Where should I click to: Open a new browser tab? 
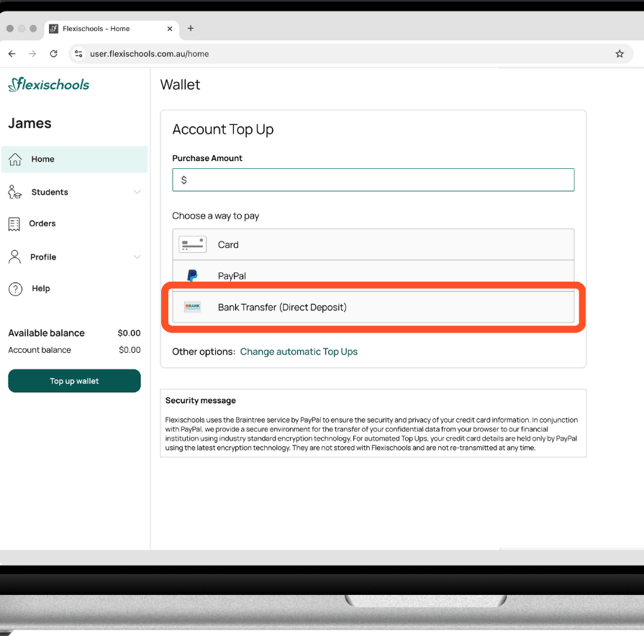point(190,28)
